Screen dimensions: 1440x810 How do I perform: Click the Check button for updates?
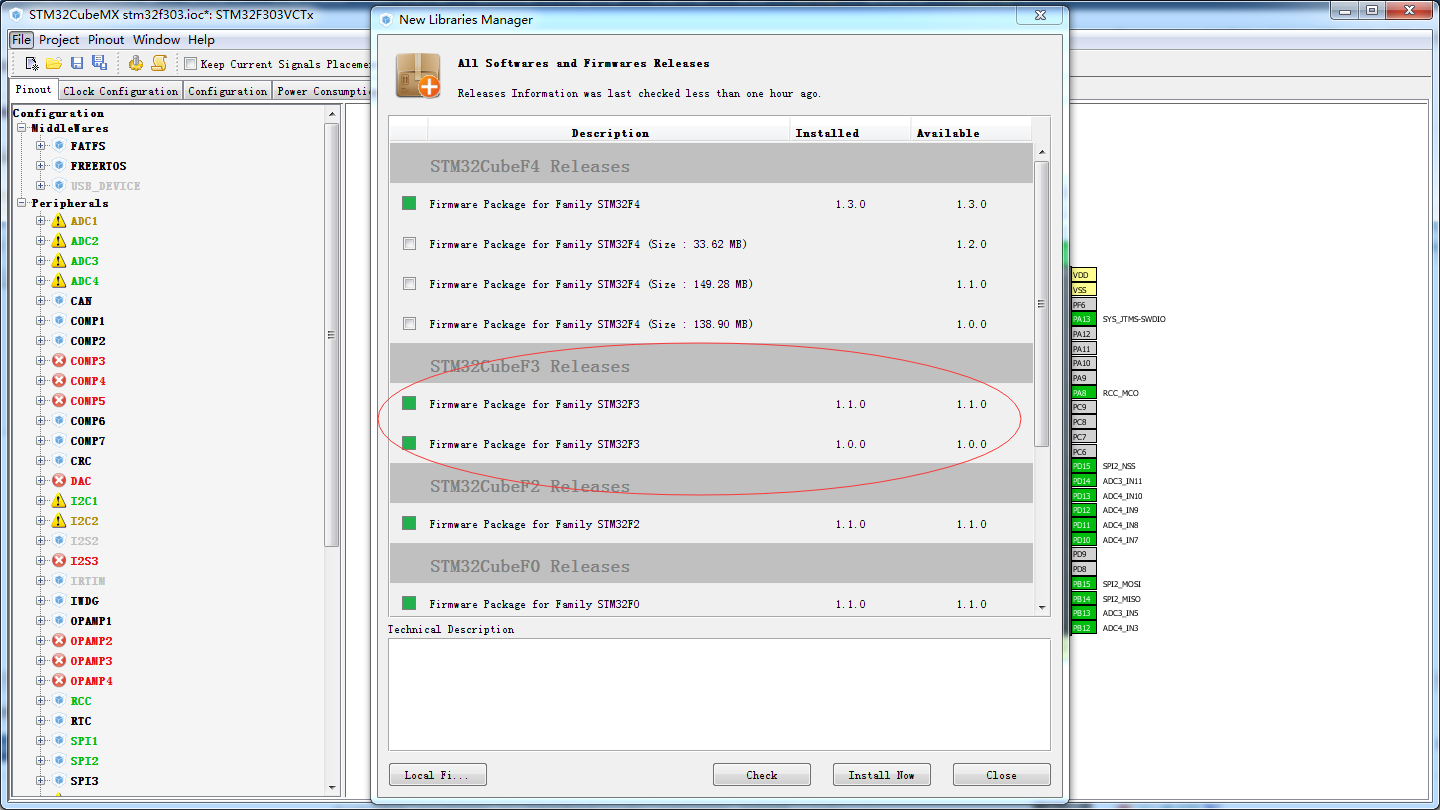[x=762, y=775]
